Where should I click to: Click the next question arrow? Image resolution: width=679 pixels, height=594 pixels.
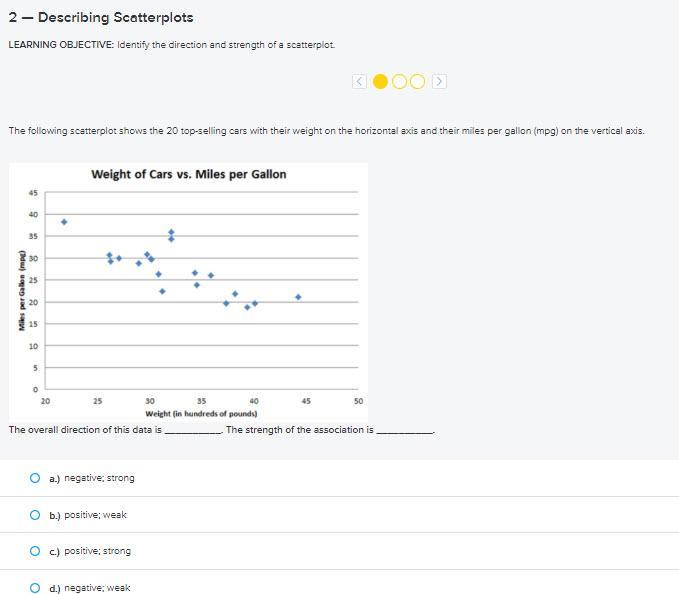tap(439, 82)
